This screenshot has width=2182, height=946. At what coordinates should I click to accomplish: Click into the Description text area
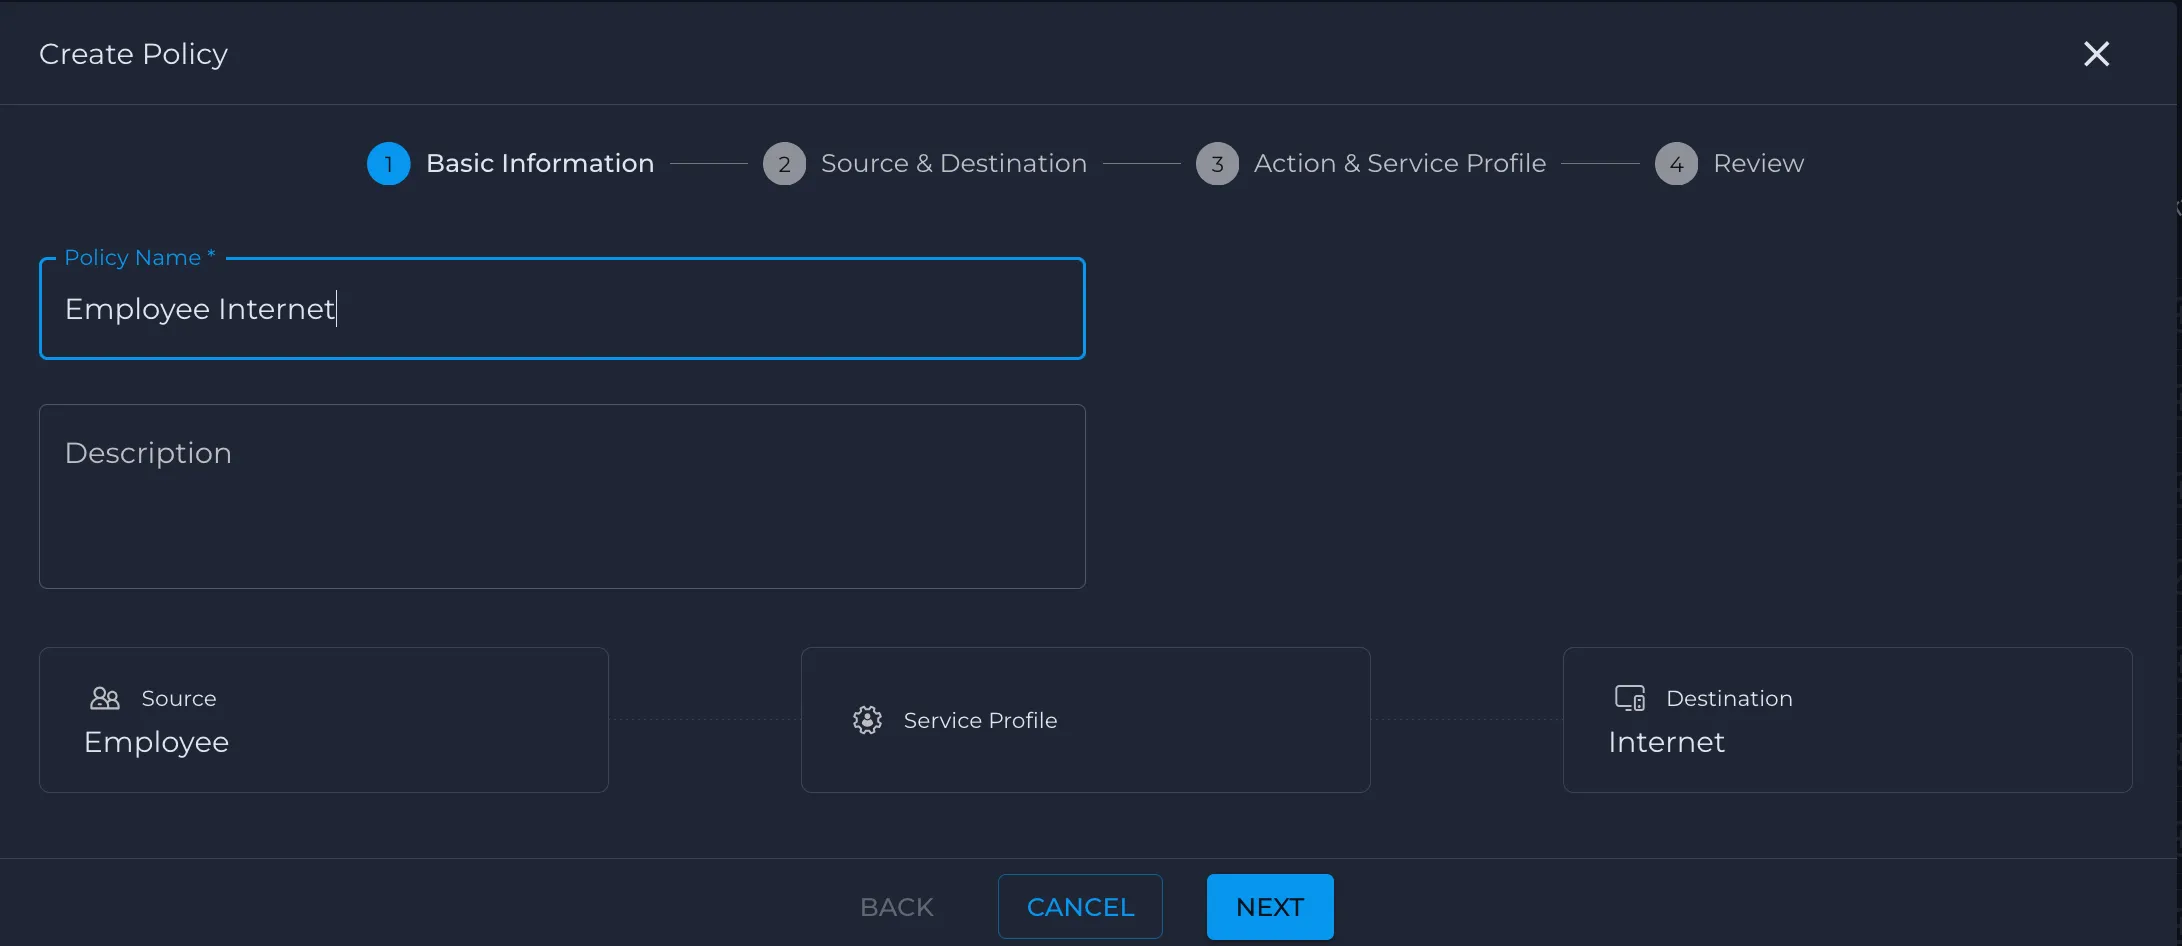click(x=562, y=496)
